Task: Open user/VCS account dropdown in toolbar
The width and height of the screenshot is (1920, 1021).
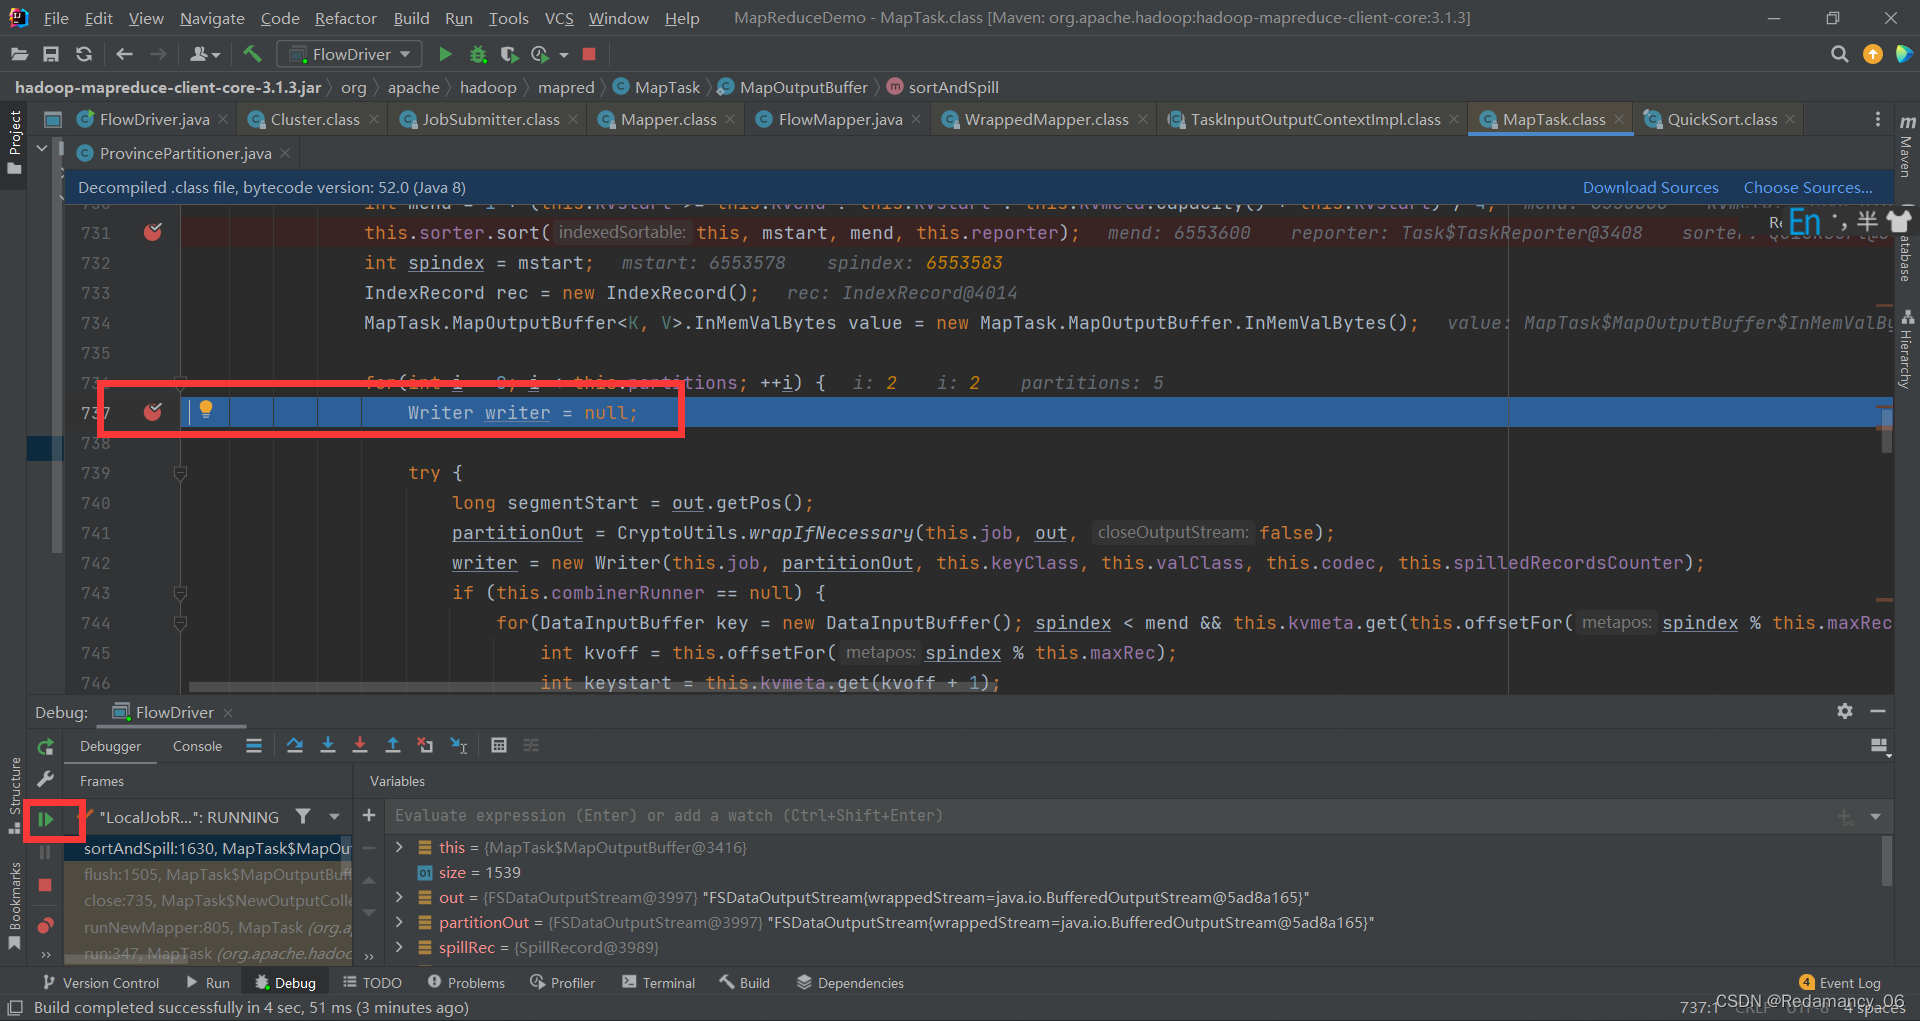Action: [x=205, y=54]
